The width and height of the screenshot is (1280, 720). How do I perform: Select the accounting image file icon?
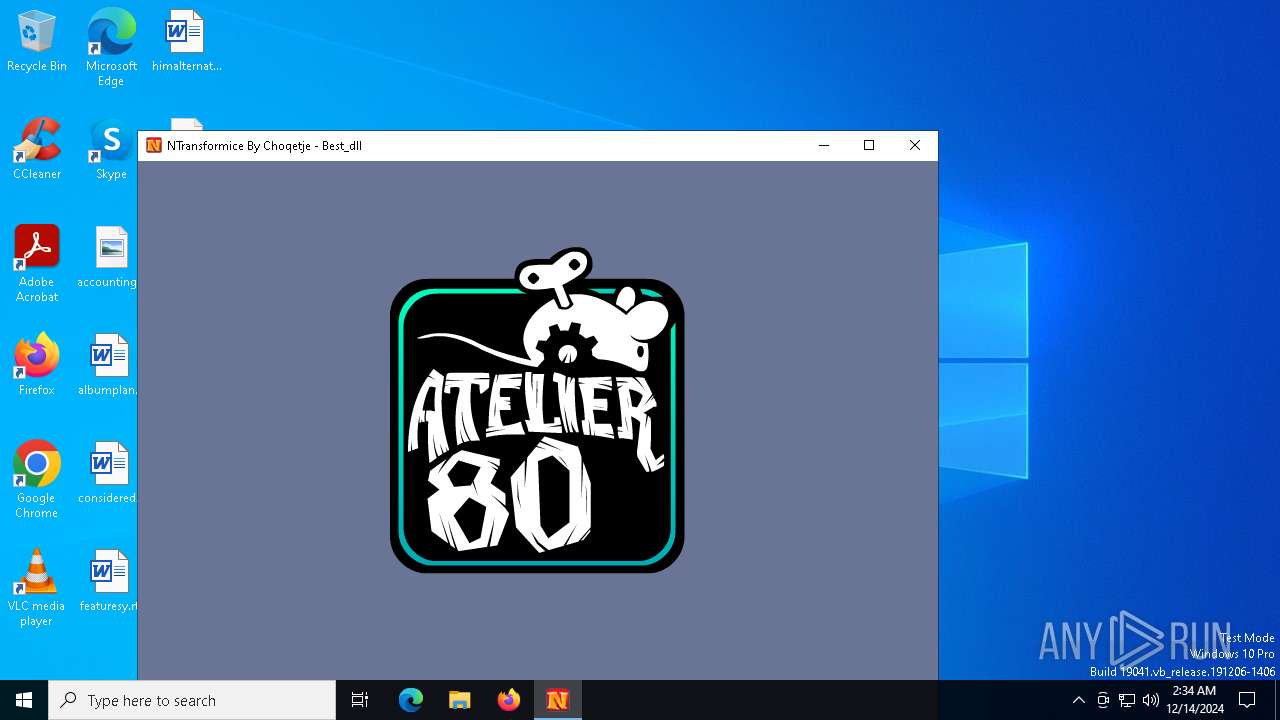tap(108, 258)
